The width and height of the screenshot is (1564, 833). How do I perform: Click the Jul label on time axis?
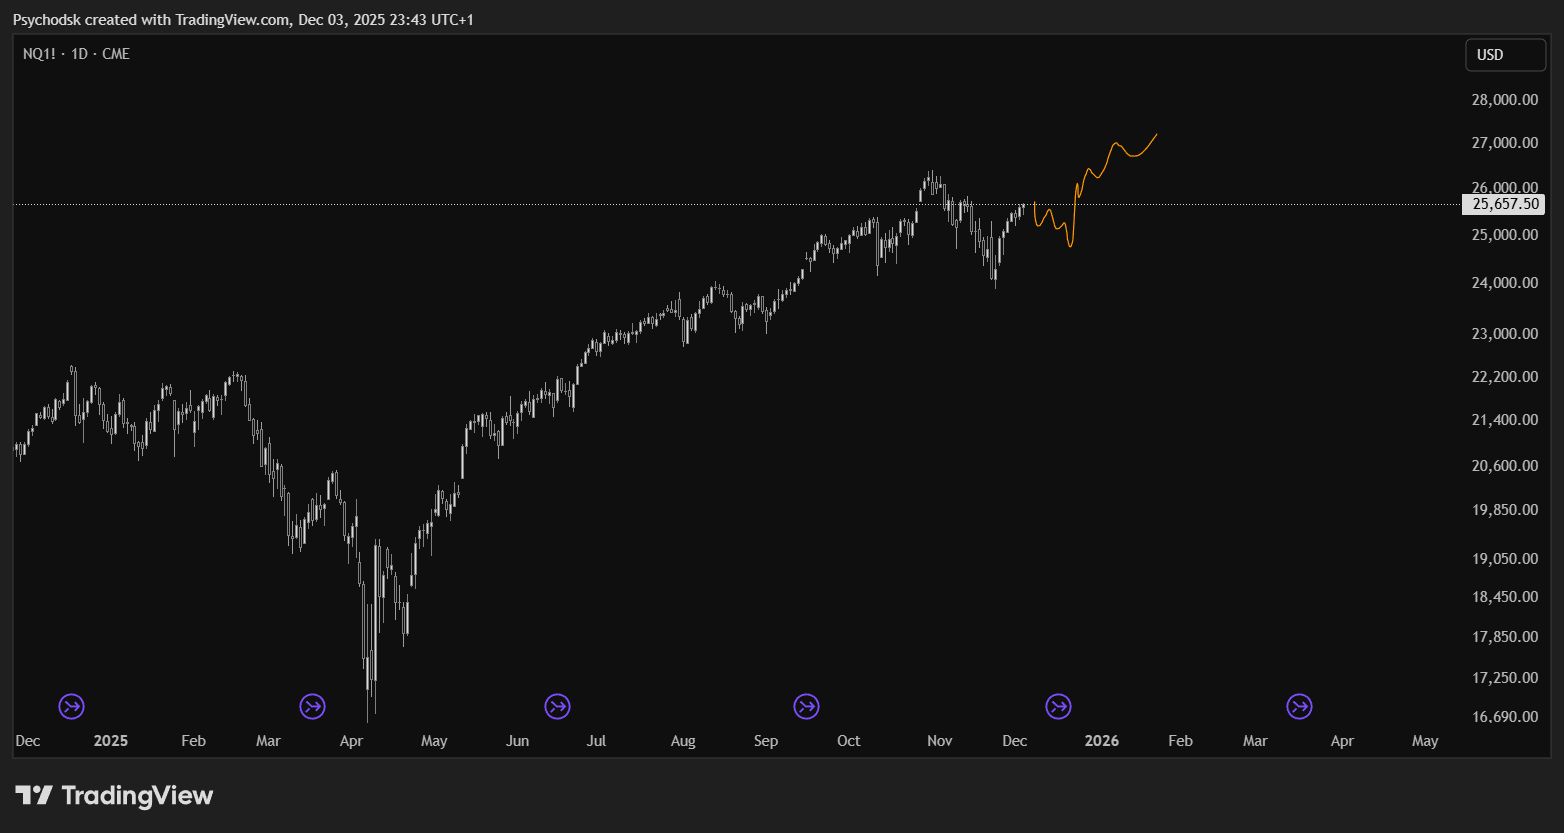(596, 741)
